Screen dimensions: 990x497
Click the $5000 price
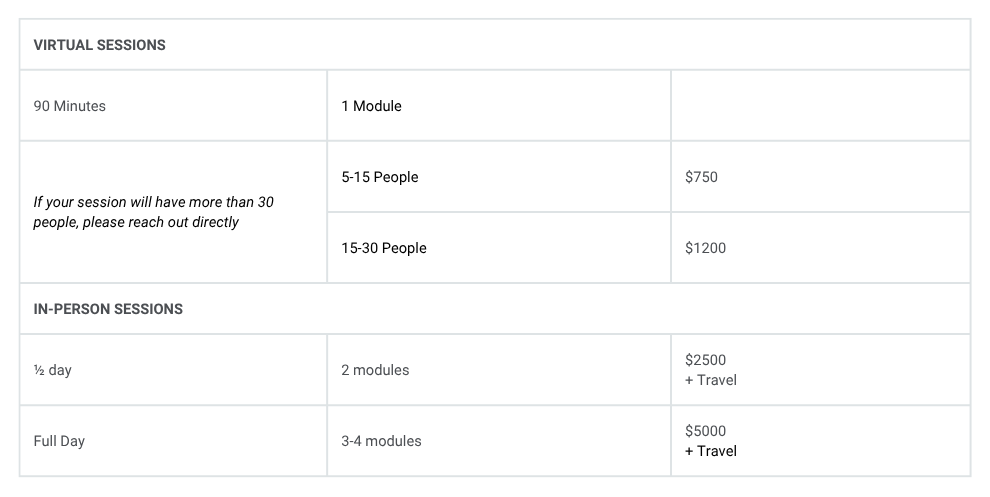pyautogui.click(x=705, y=431)
